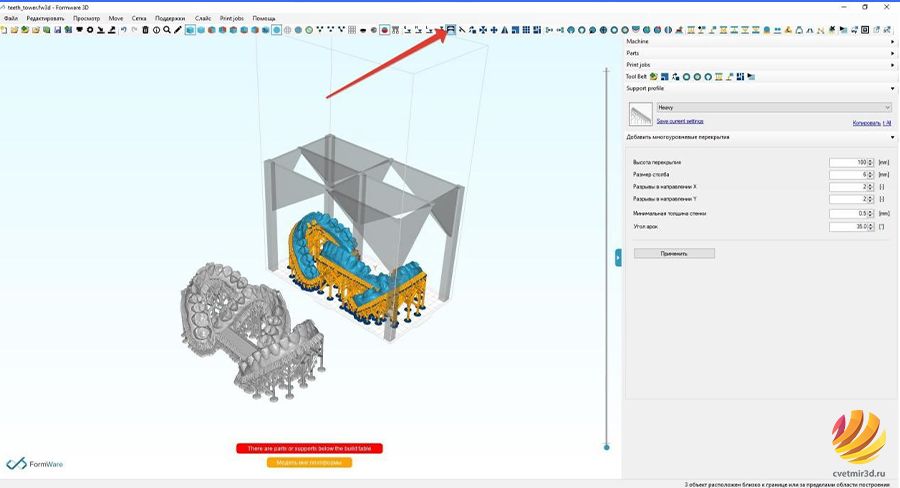The width and height of the screenshot is (900, 488).
Task: Toggle the highlighted first blue cube view button
Action: point(190,30)
